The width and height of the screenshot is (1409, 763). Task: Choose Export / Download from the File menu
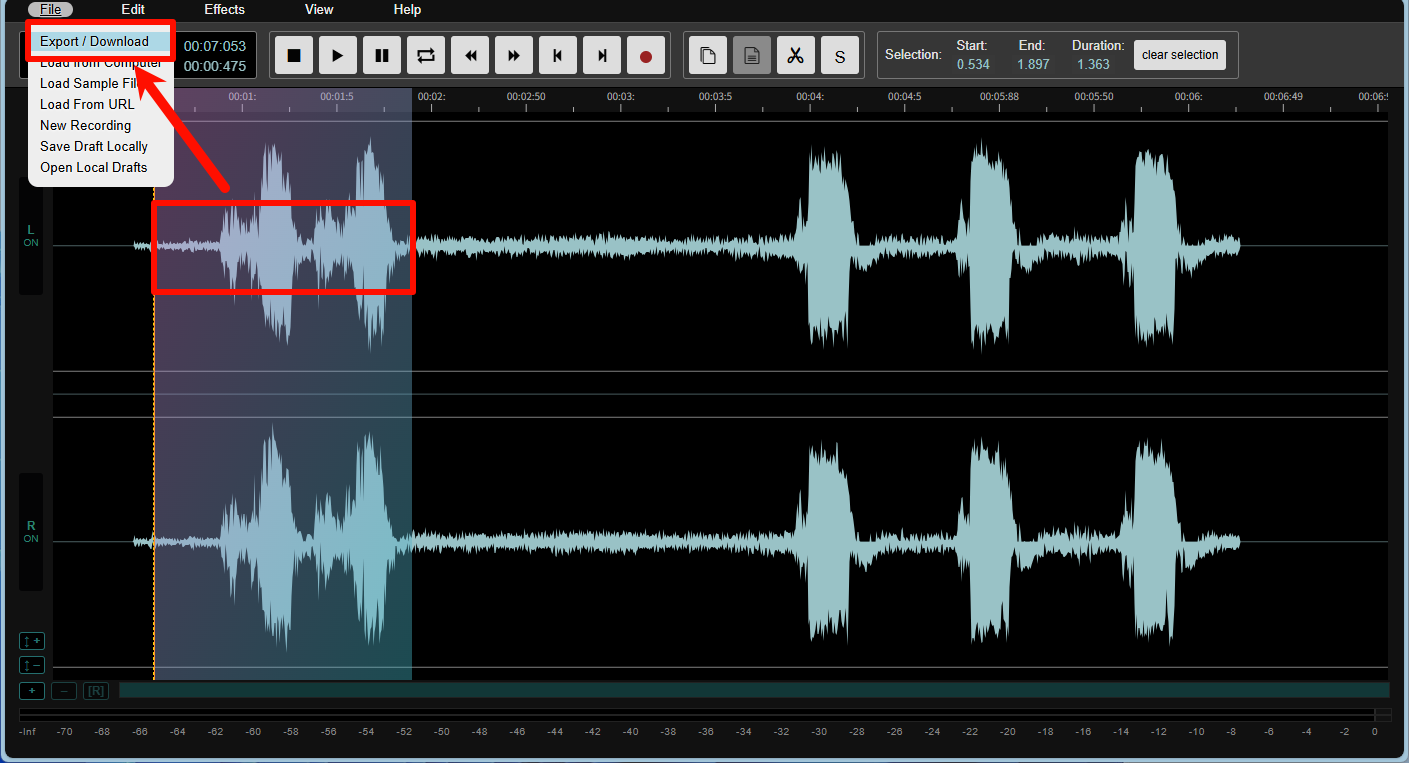tap(94, 41)
